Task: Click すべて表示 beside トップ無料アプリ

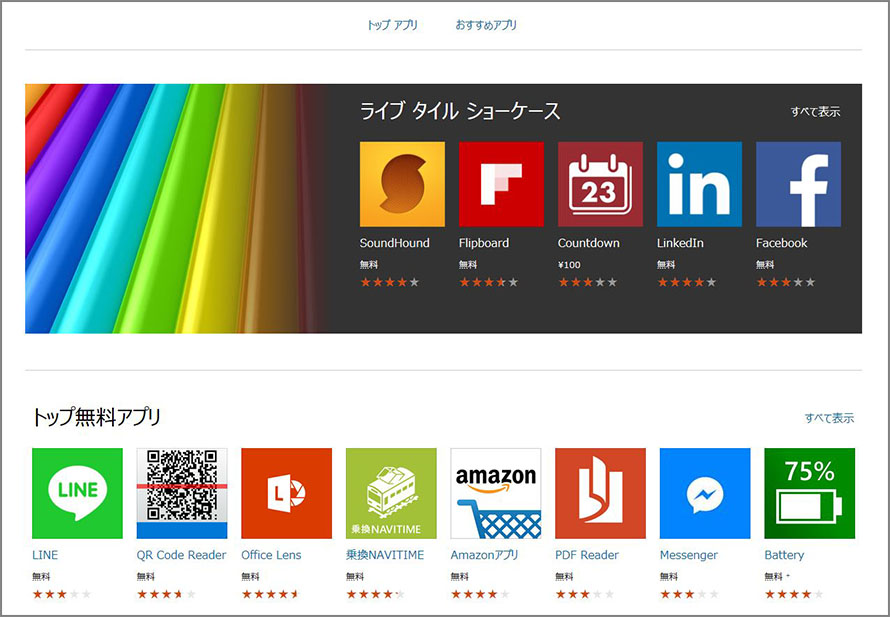Action: point(829,418)
